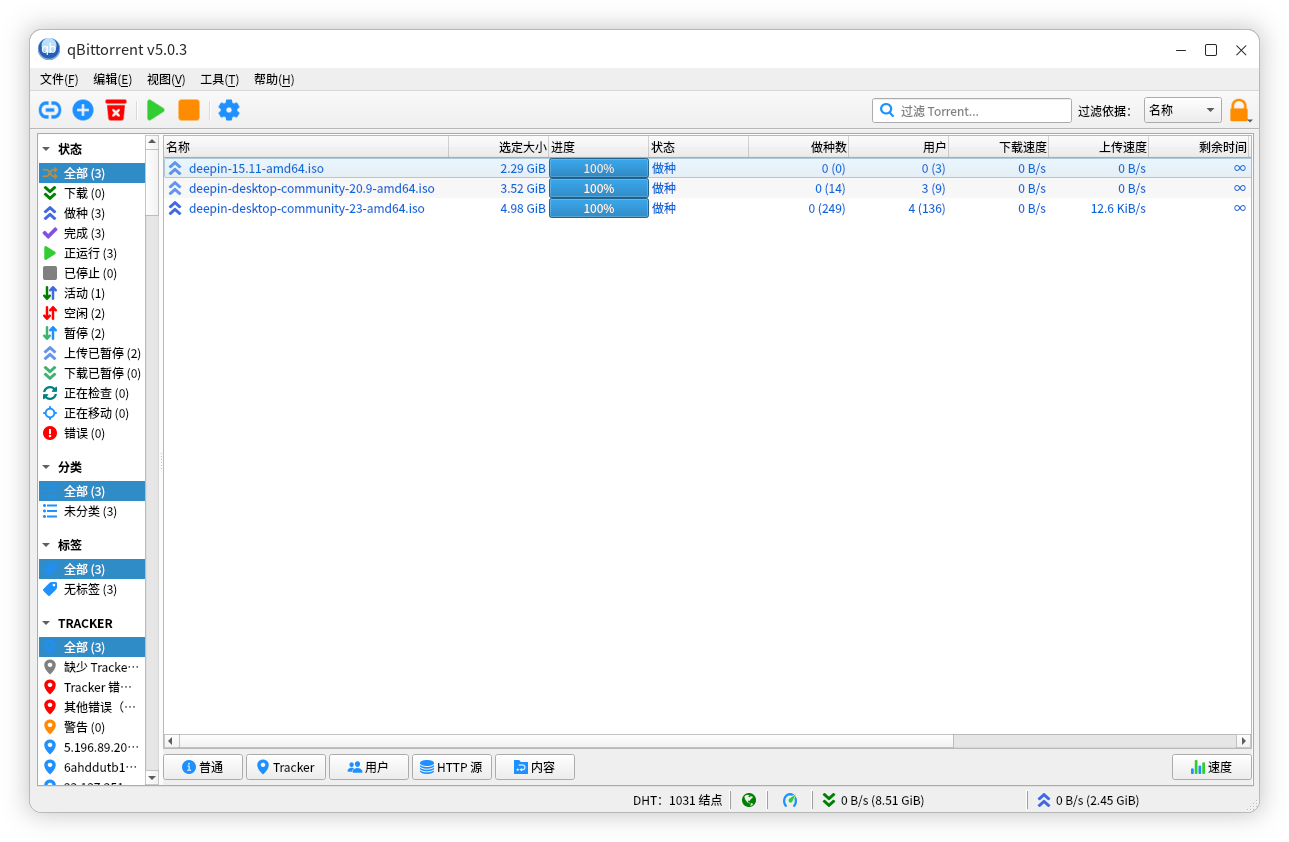The image size is (1289, 842).
Task: Click the globe connection status icon
Action: point(749,800)
